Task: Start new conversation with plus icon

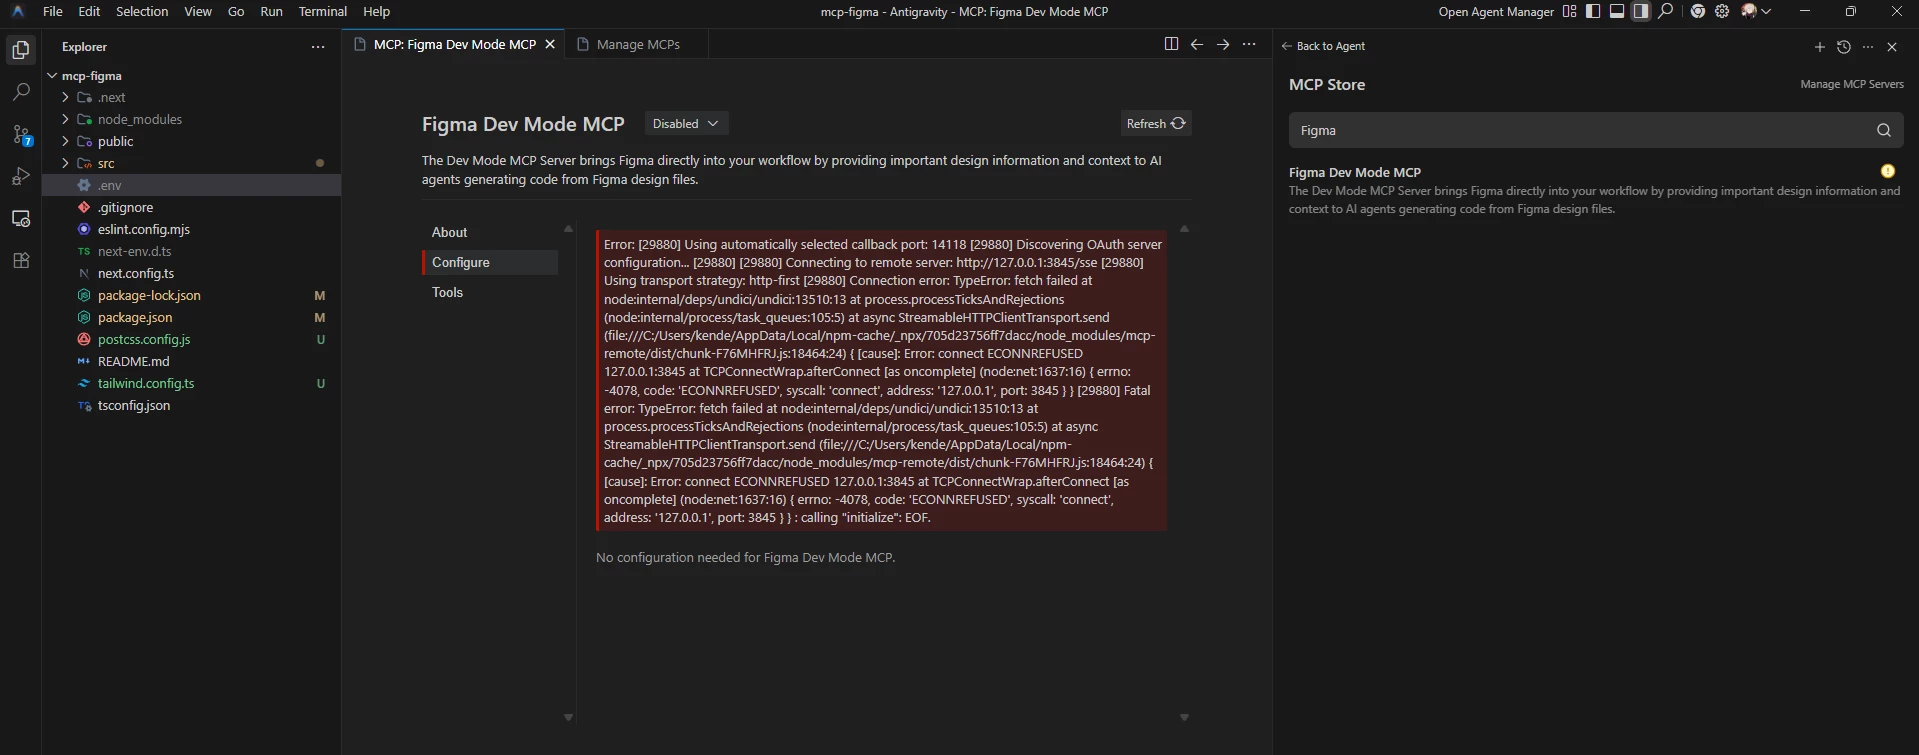Action: [x=1820, y=47]
